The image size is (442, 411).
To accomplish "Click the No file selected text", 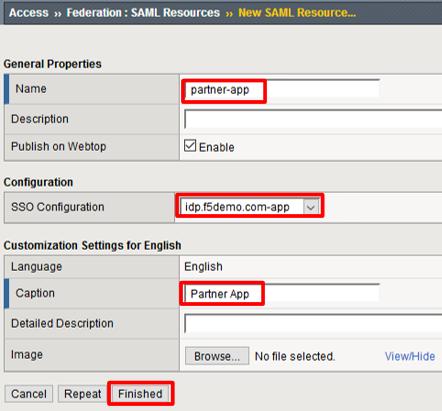I will [x=295, y=356].
